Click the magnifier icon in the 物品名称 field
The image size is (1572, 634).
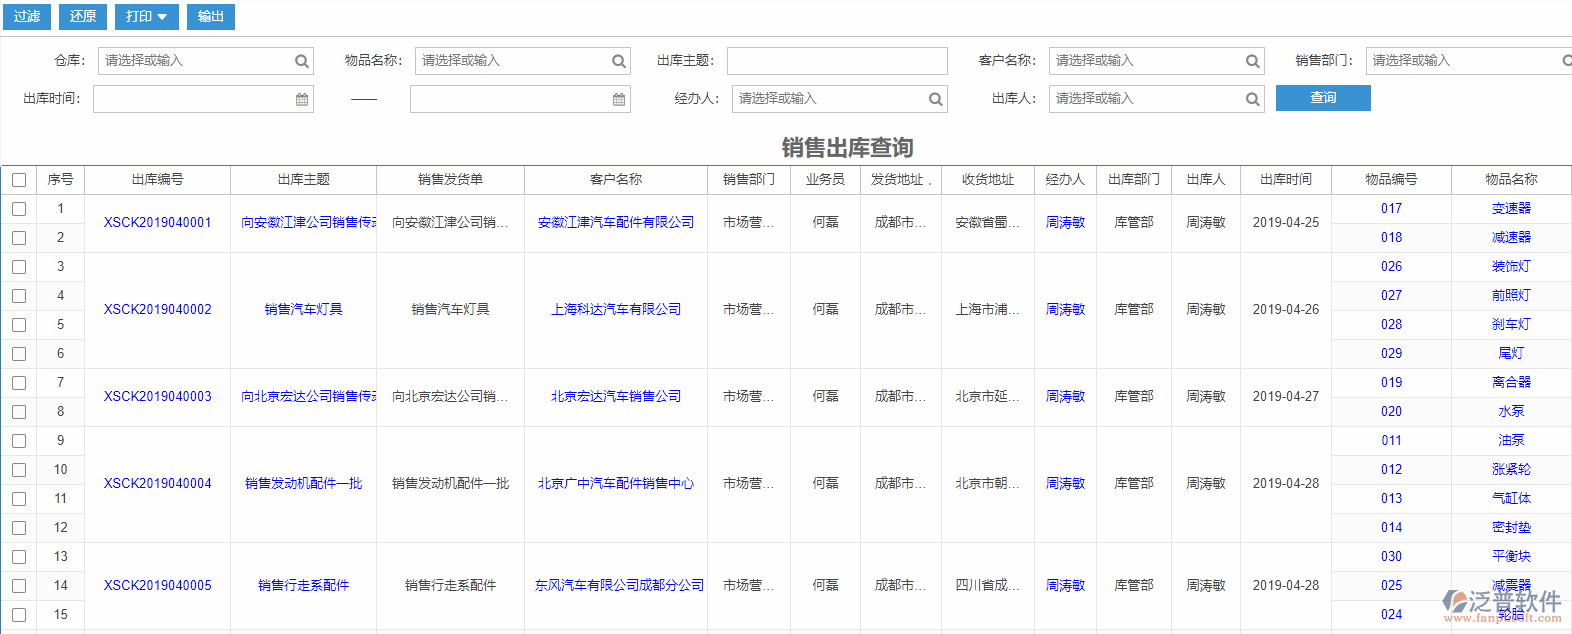618,61
